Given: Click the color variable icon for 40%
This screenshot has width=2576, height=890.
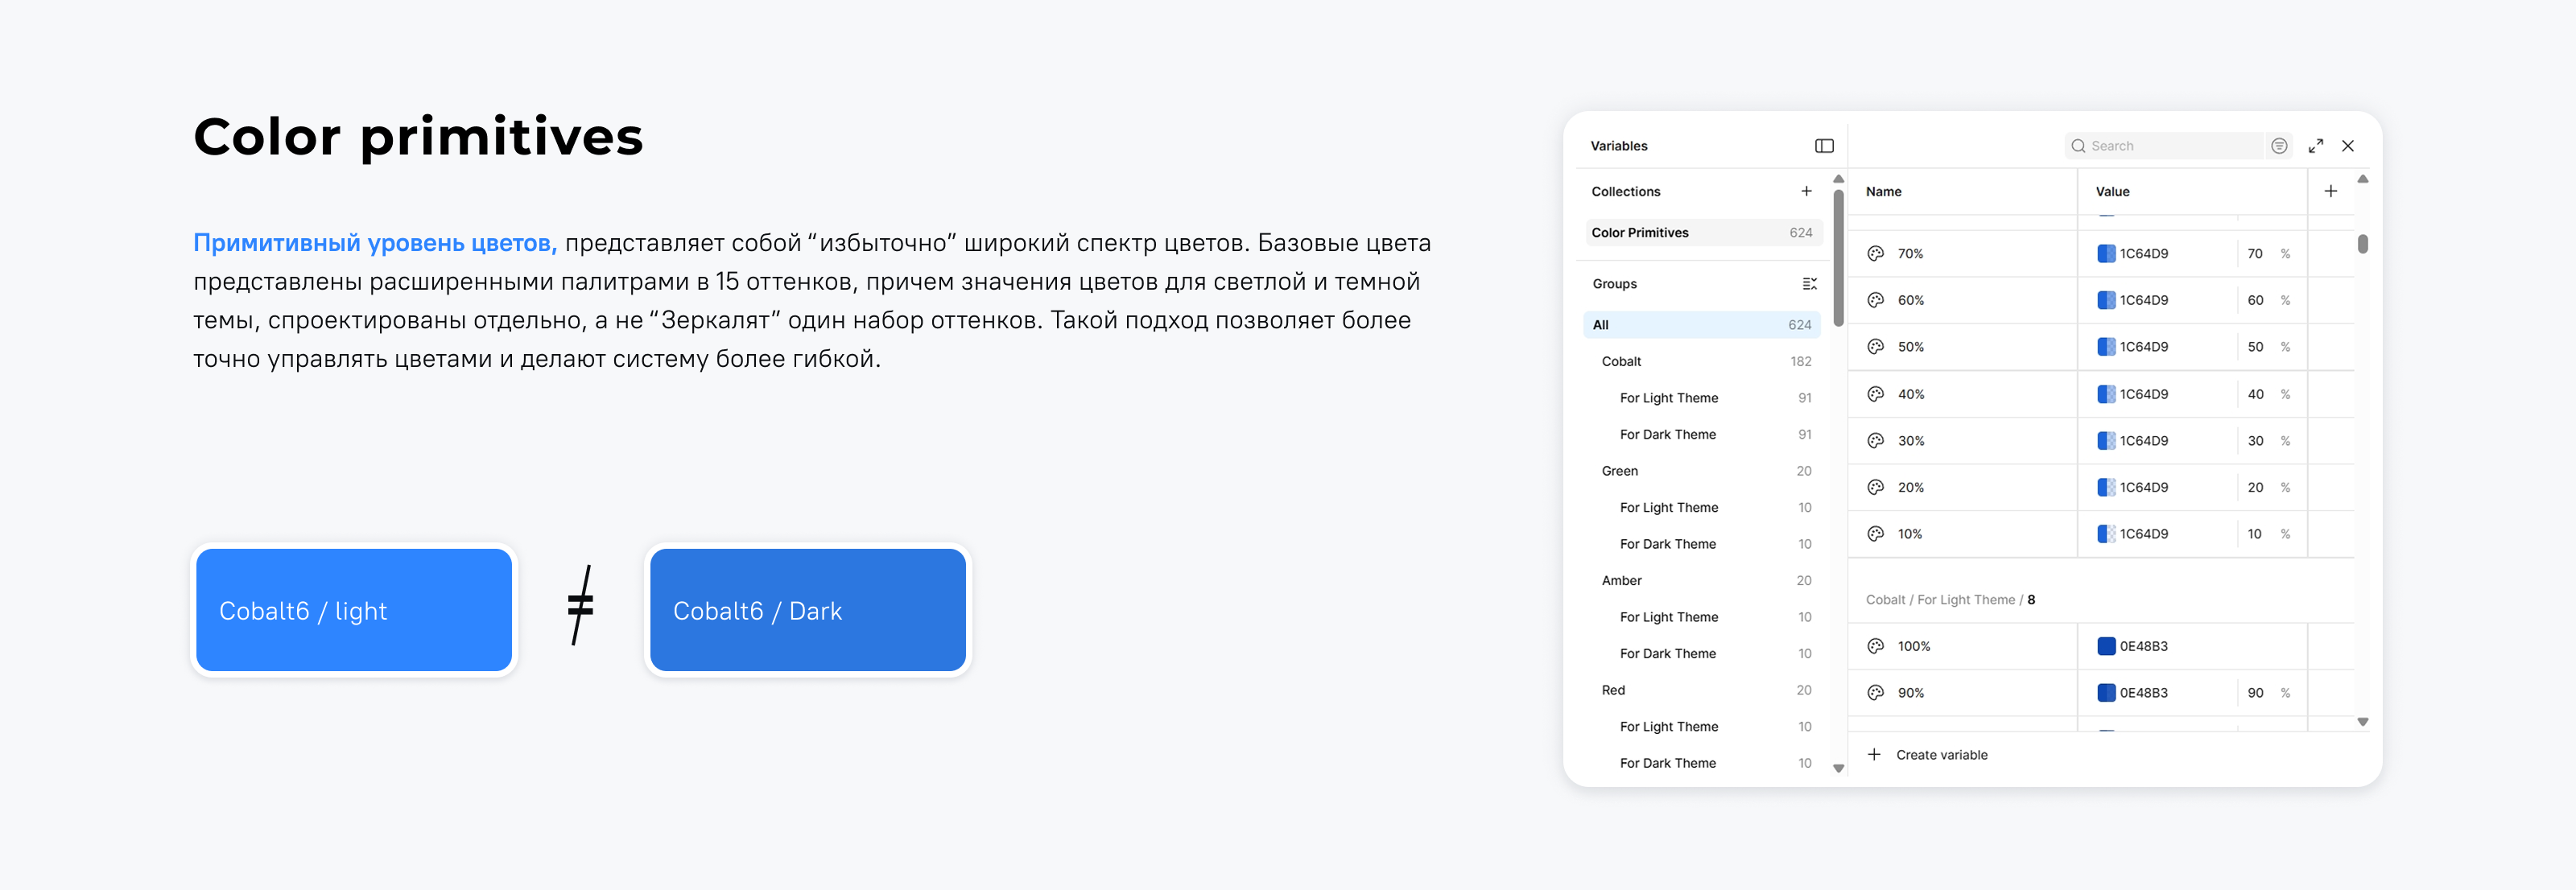Looking at the screenshot, I should pyautogui.click(x=1875, y=394).
